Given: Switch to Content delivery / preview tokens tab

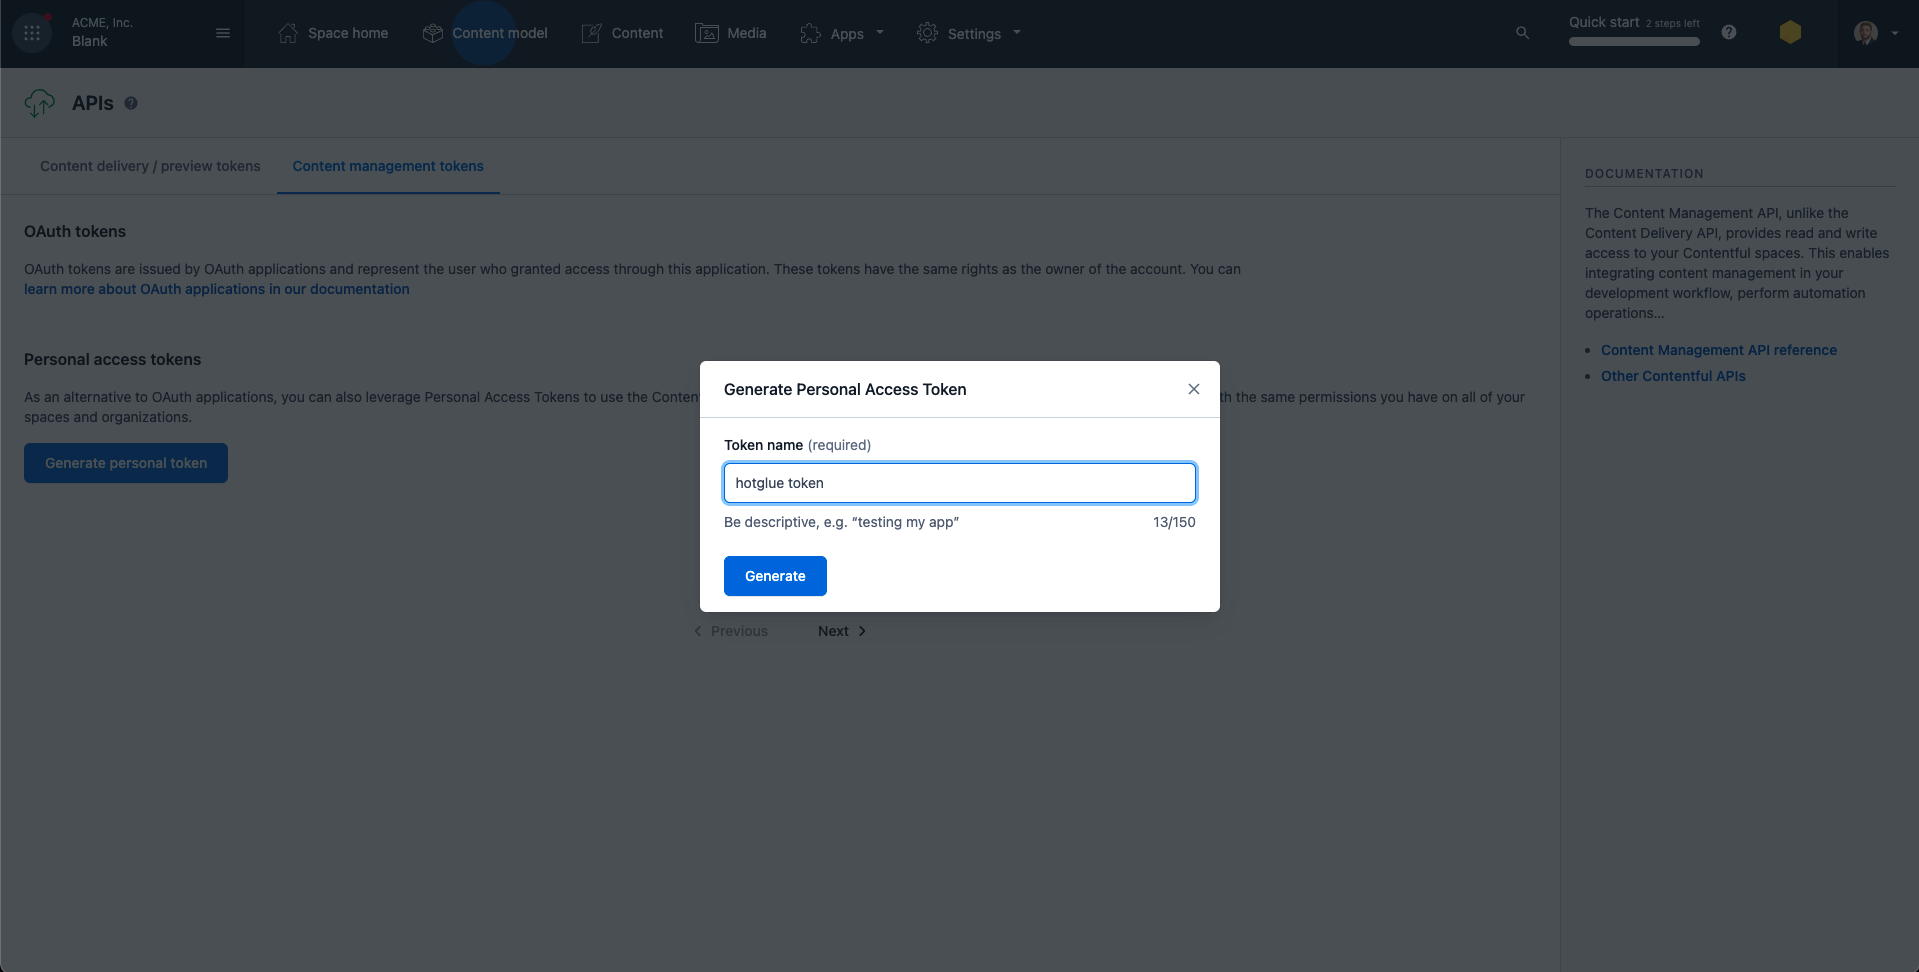Looking at the screenshot, I should tap(150, 166).
